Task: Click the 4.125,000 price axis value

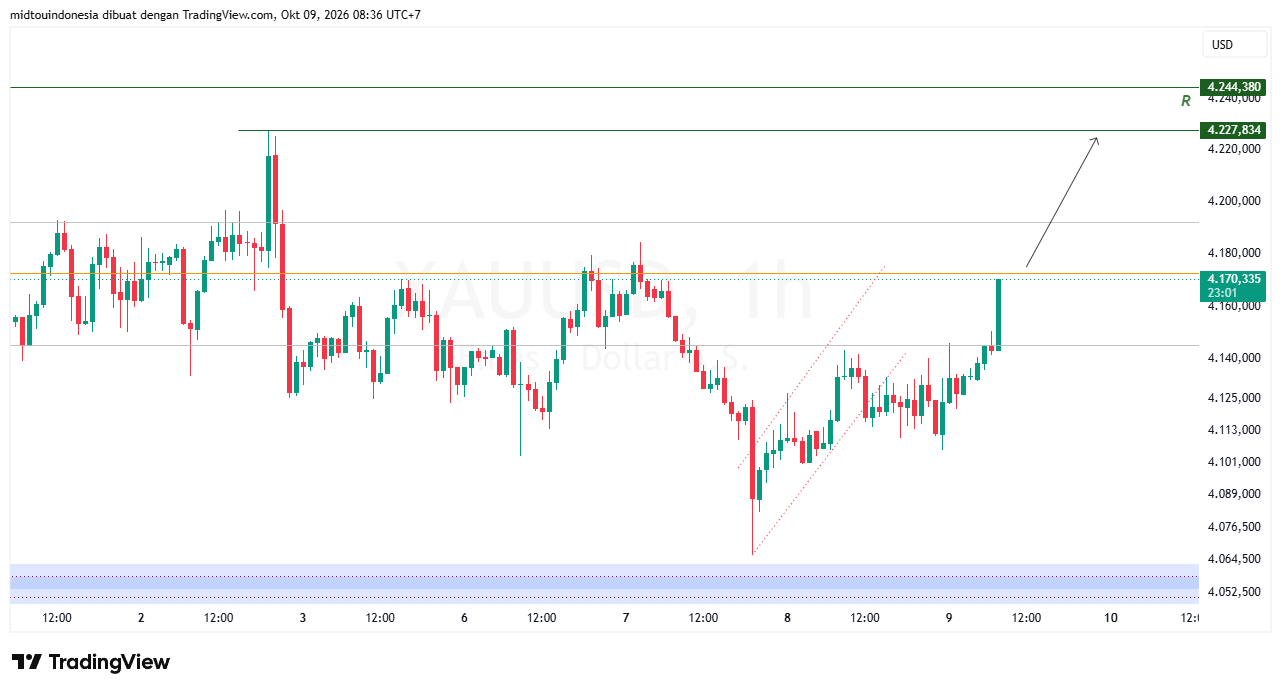Action: pos(1234,398)
